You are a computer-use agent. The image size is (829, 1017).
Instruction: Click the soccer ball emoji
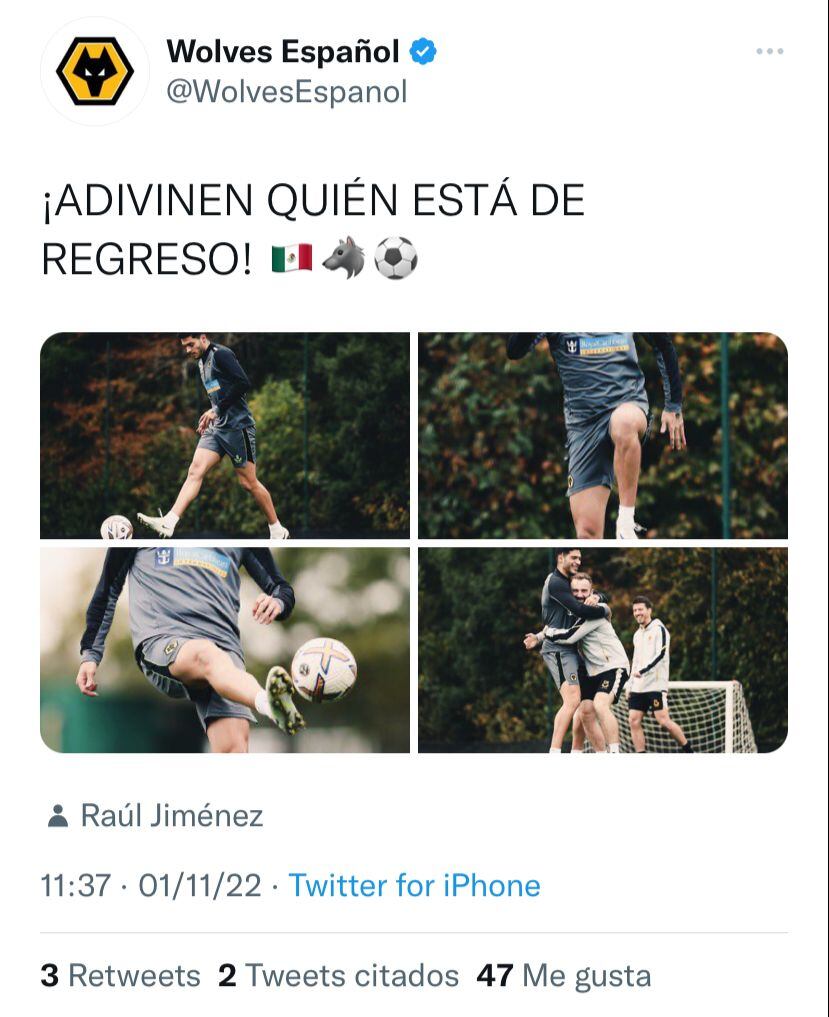coord(396,258)
